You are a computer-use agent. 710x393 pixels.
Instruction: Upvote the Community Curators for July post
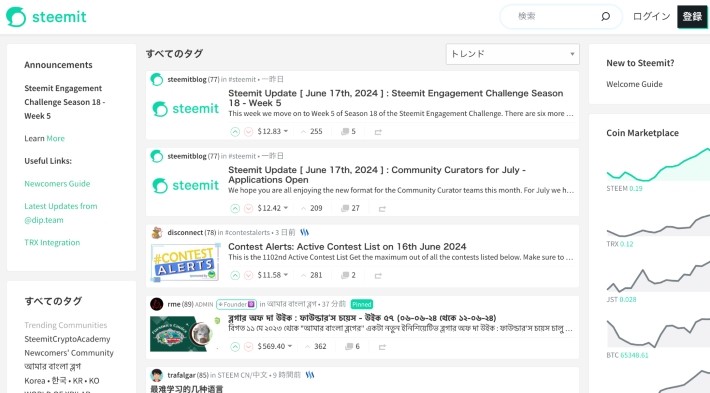click(235, 208)
